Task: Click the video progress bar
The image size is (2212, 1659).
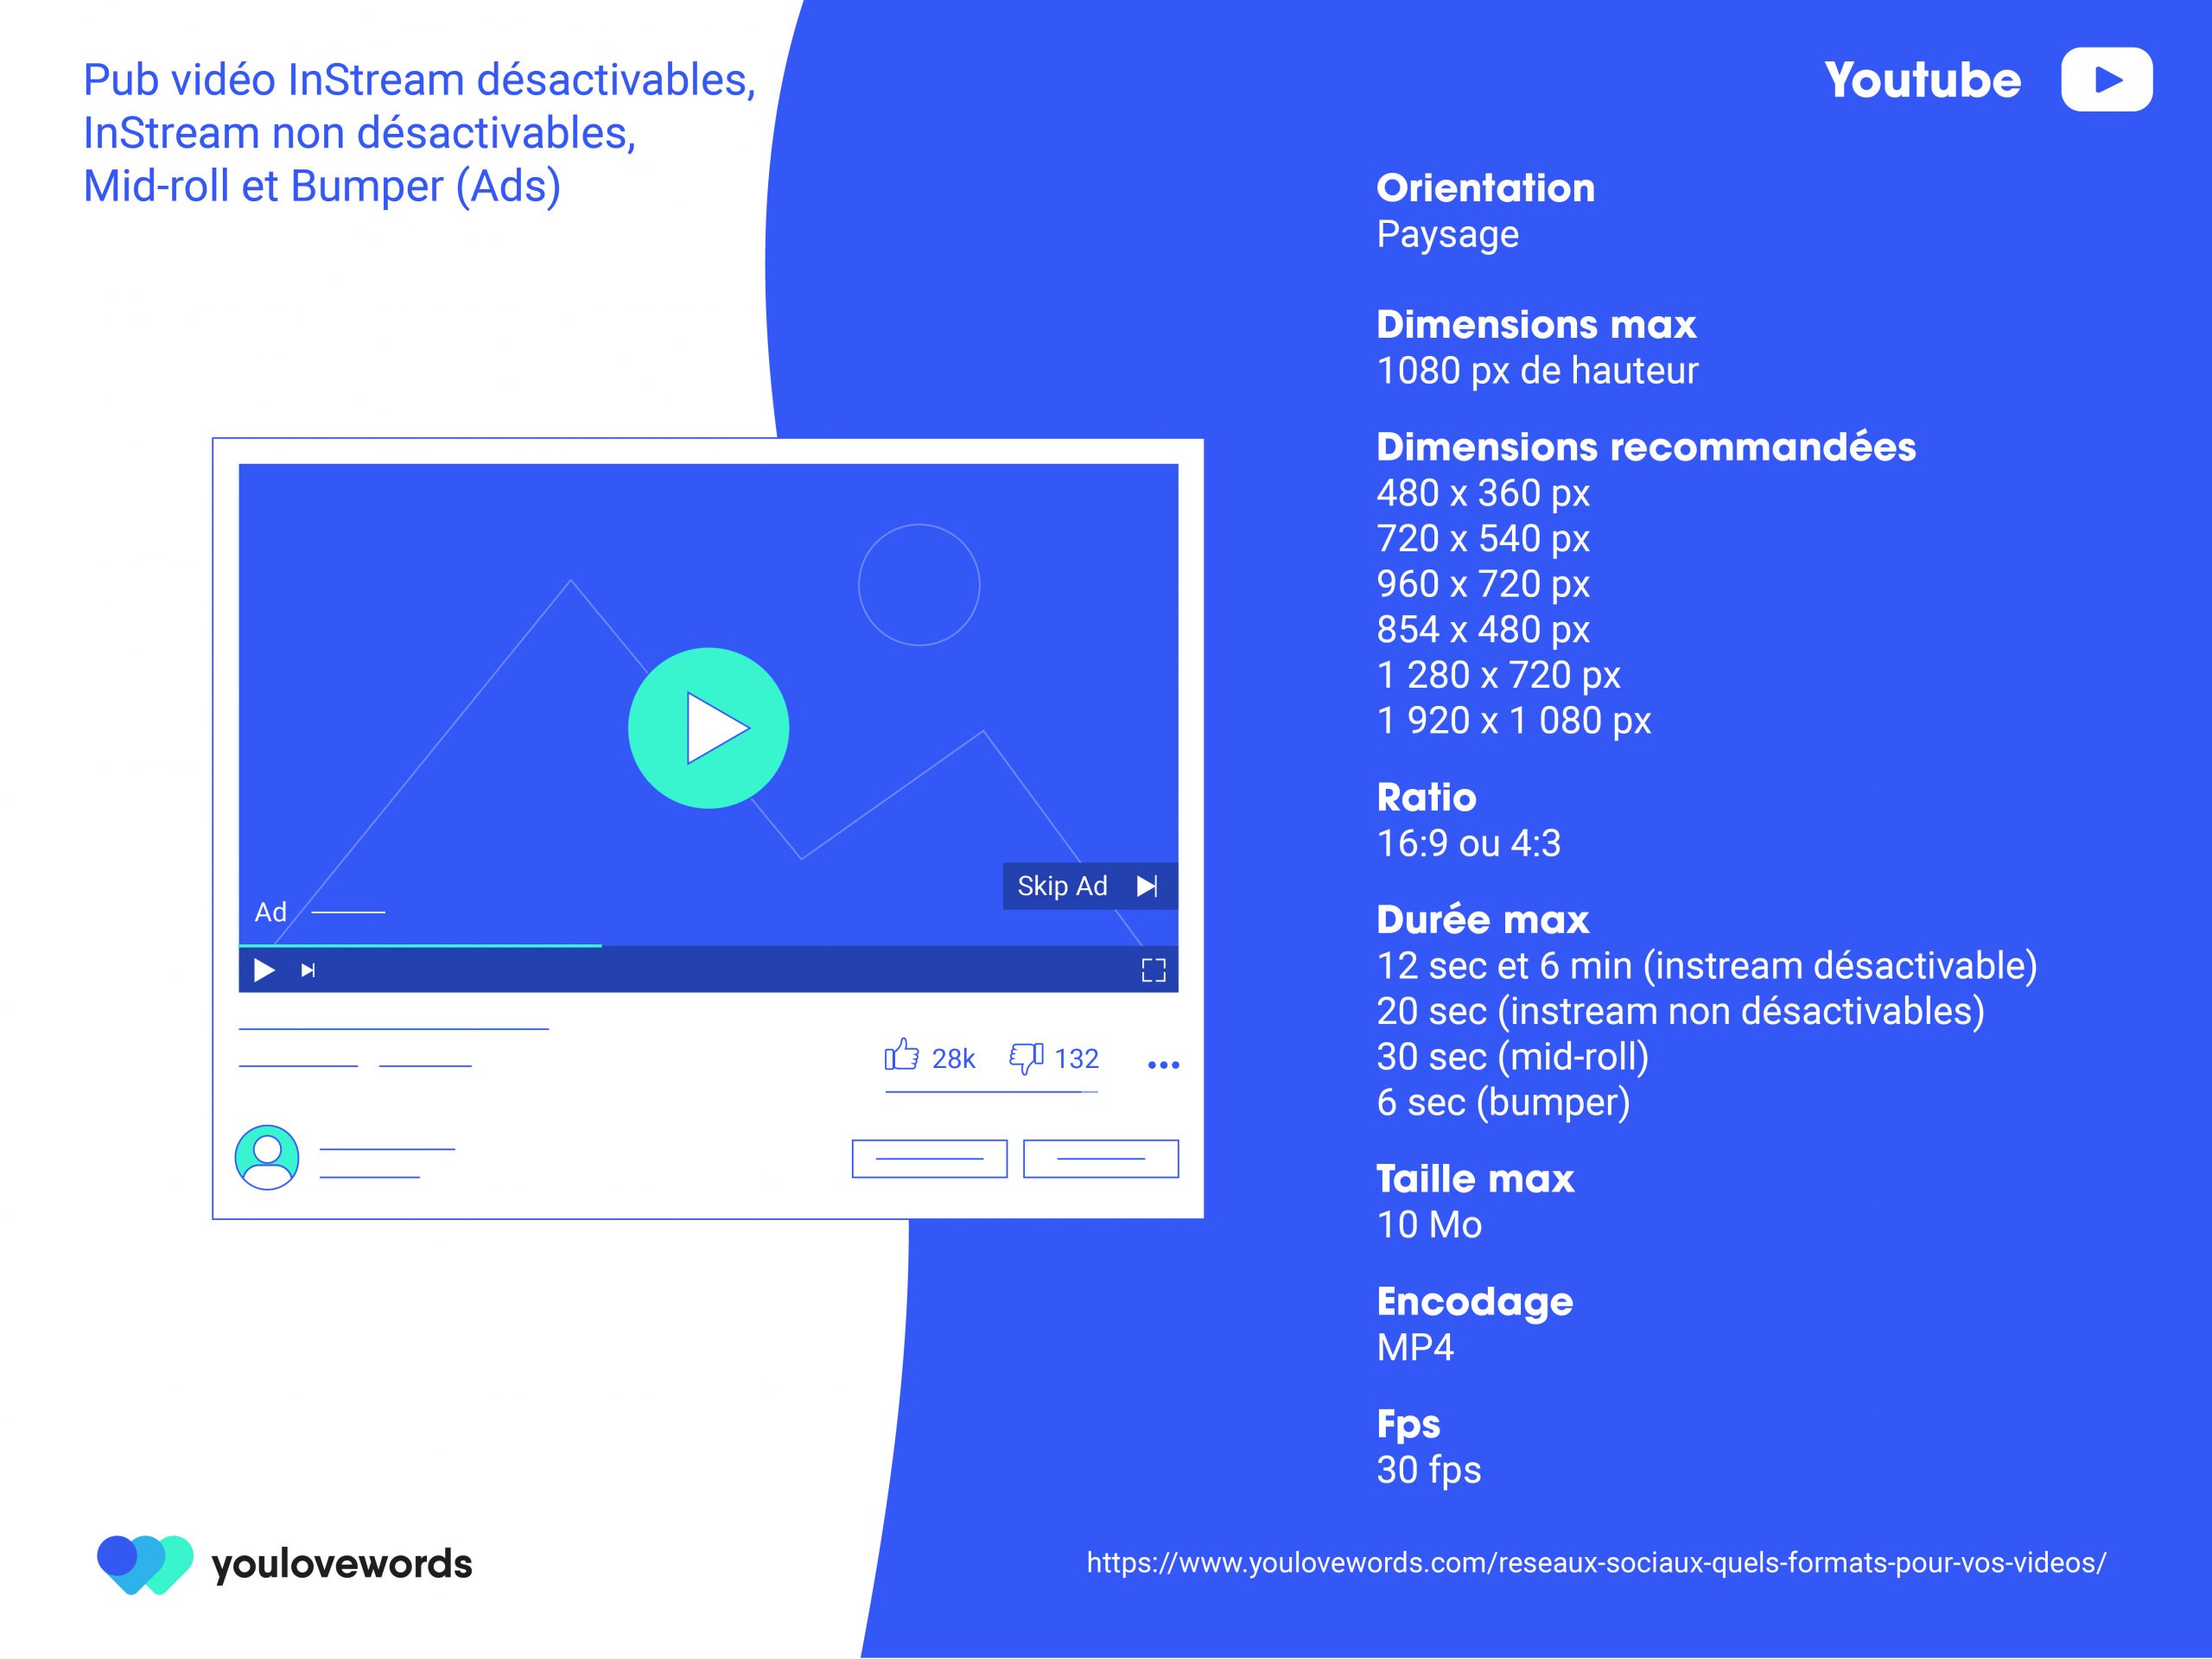Action: pyautogui.click(x=708, y=945)
